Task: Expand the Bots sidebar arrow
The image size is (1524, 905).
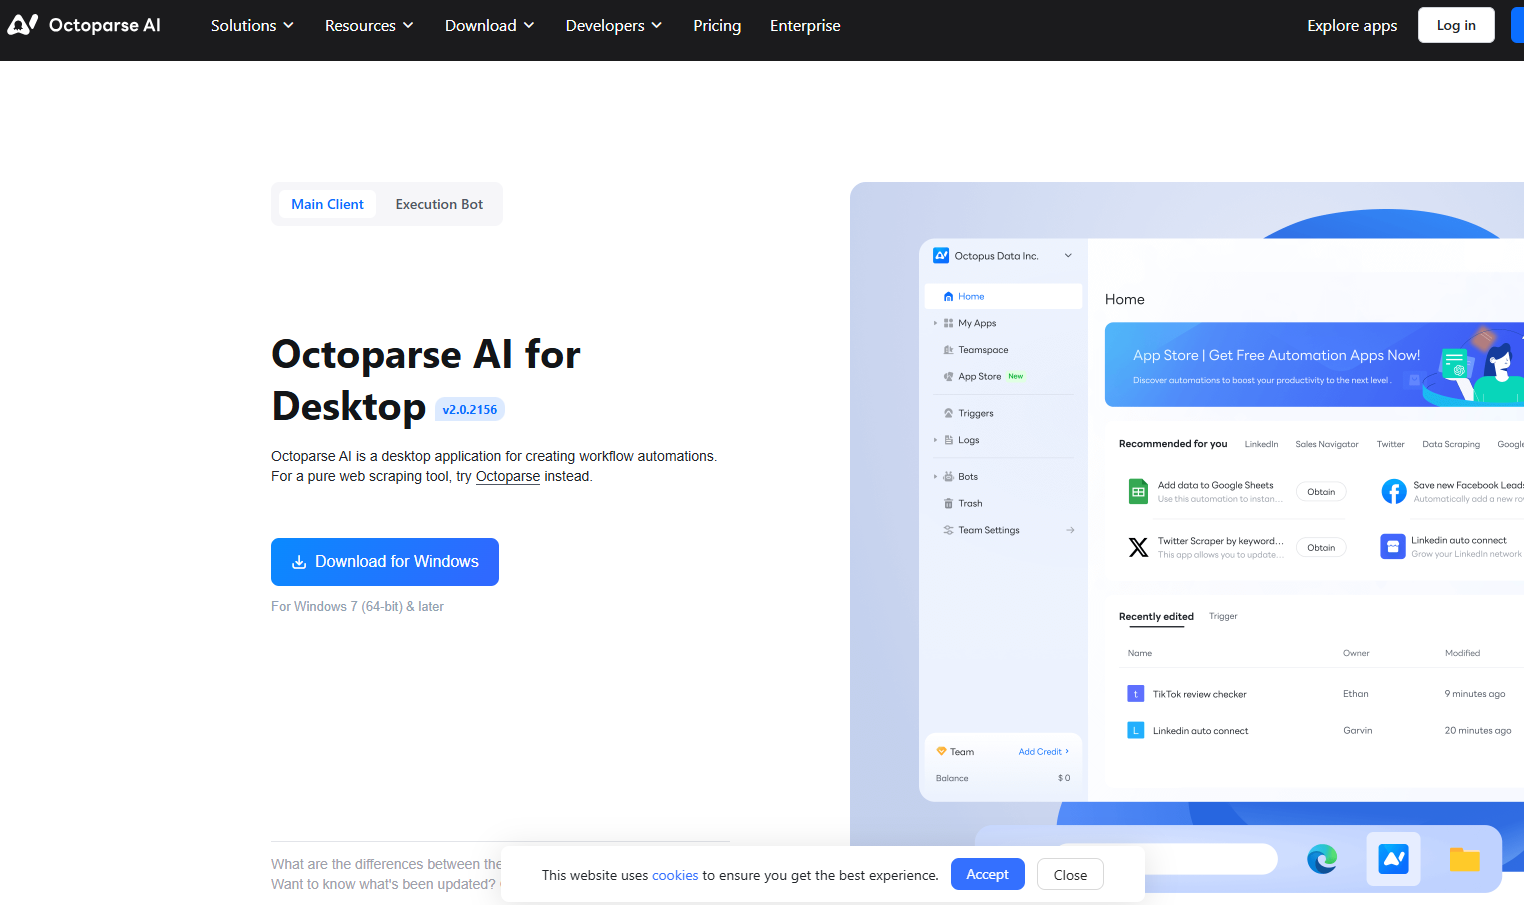Action: point(935,477)
